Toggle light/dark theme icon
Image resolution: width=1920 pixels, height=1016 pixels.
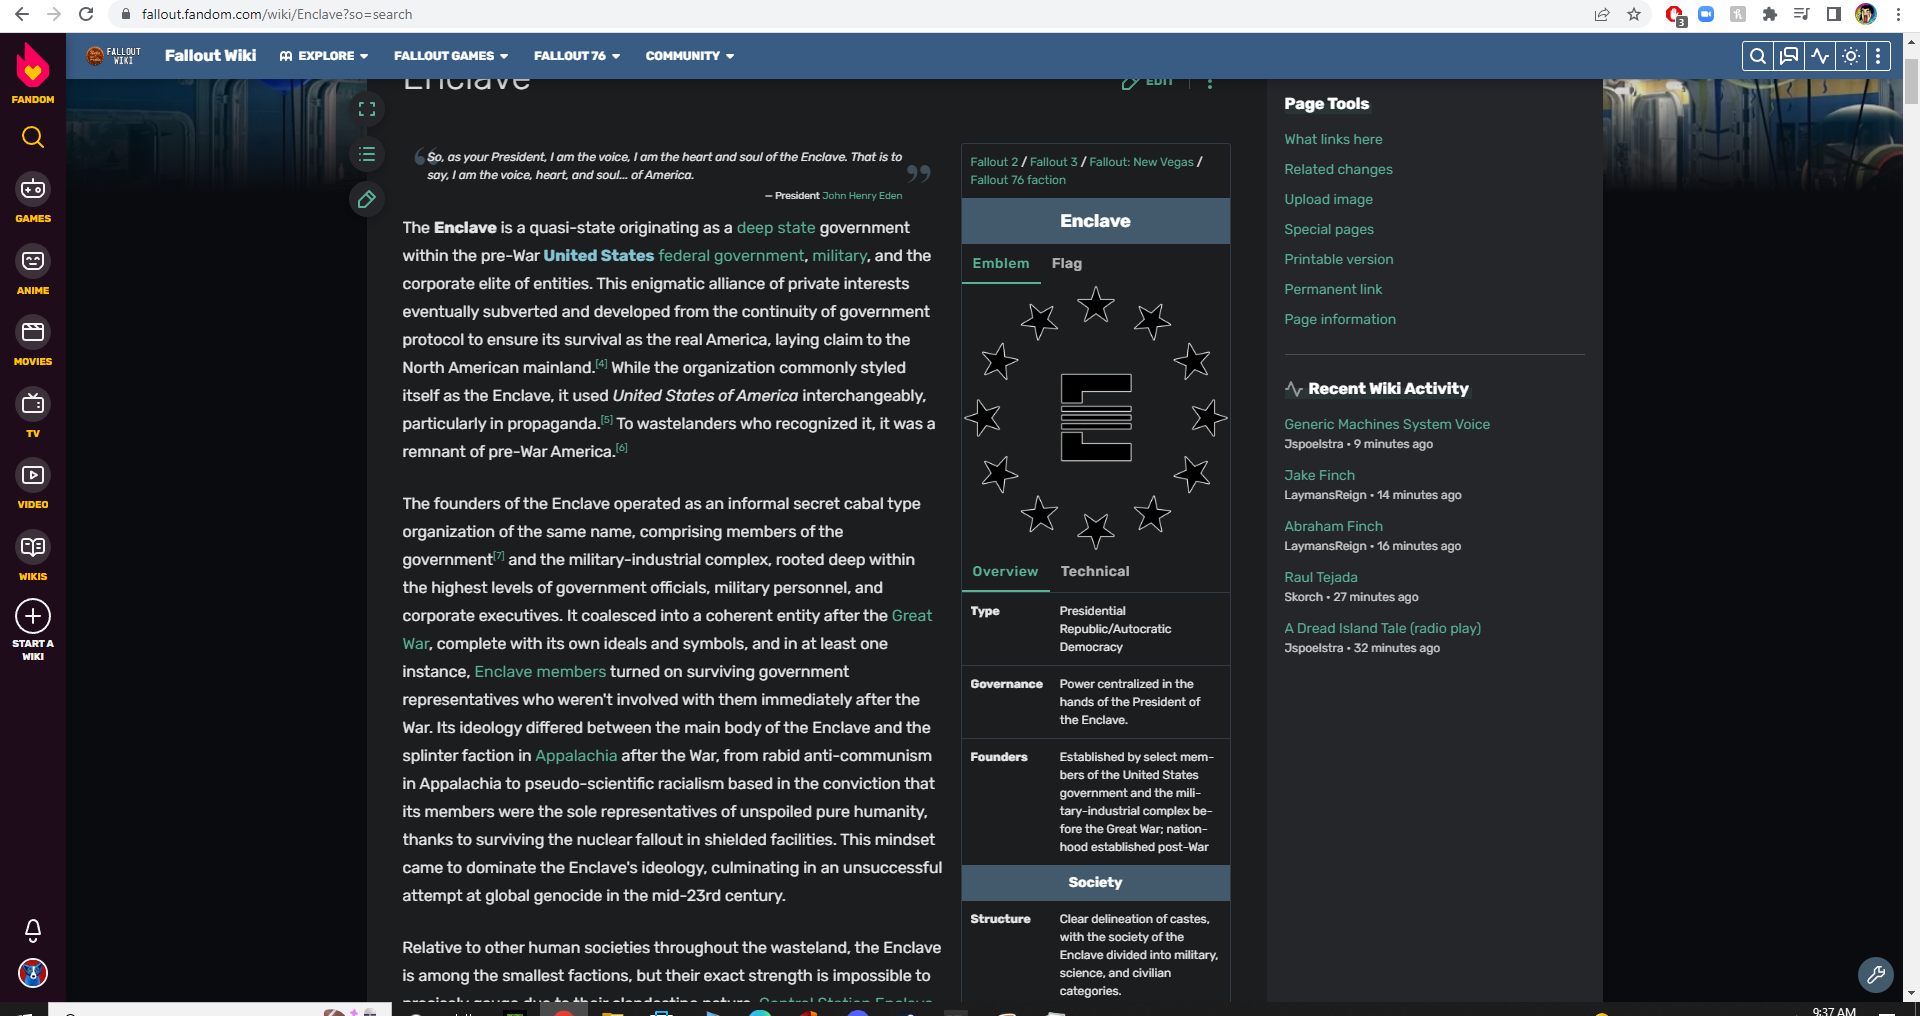pyautogui.click(x=1851, y=56)
